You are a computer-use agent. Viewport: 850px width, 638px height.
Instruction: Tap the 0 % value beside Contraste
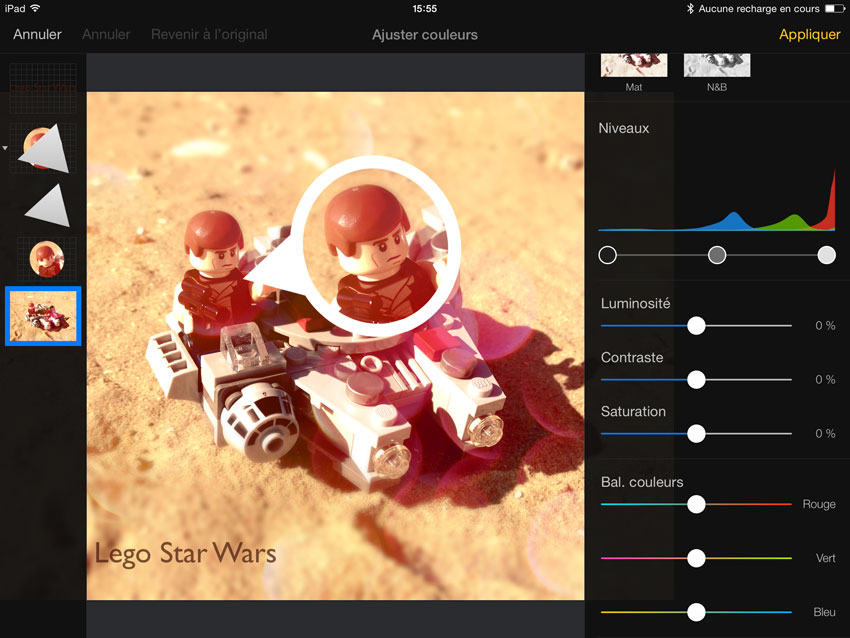(x=825, y=379)
